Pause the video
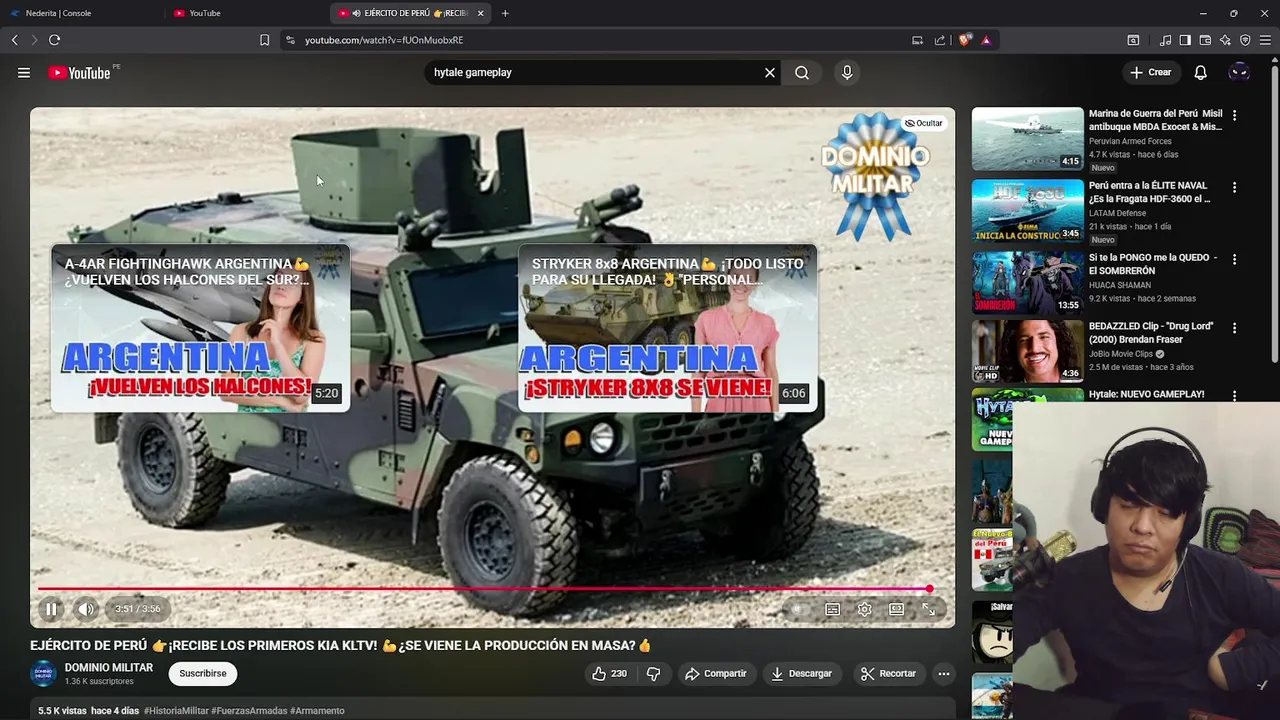 coord(51,608)
